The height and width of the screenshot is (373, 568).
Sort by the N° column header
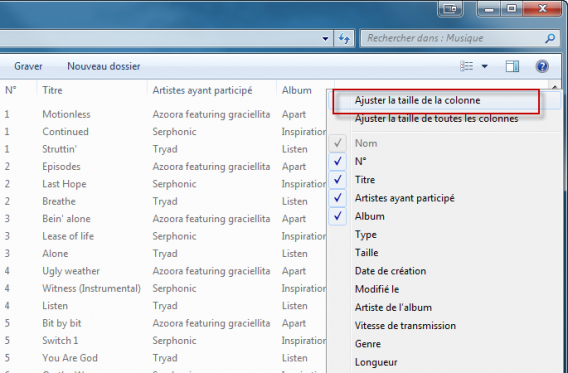tap(18, 90)
